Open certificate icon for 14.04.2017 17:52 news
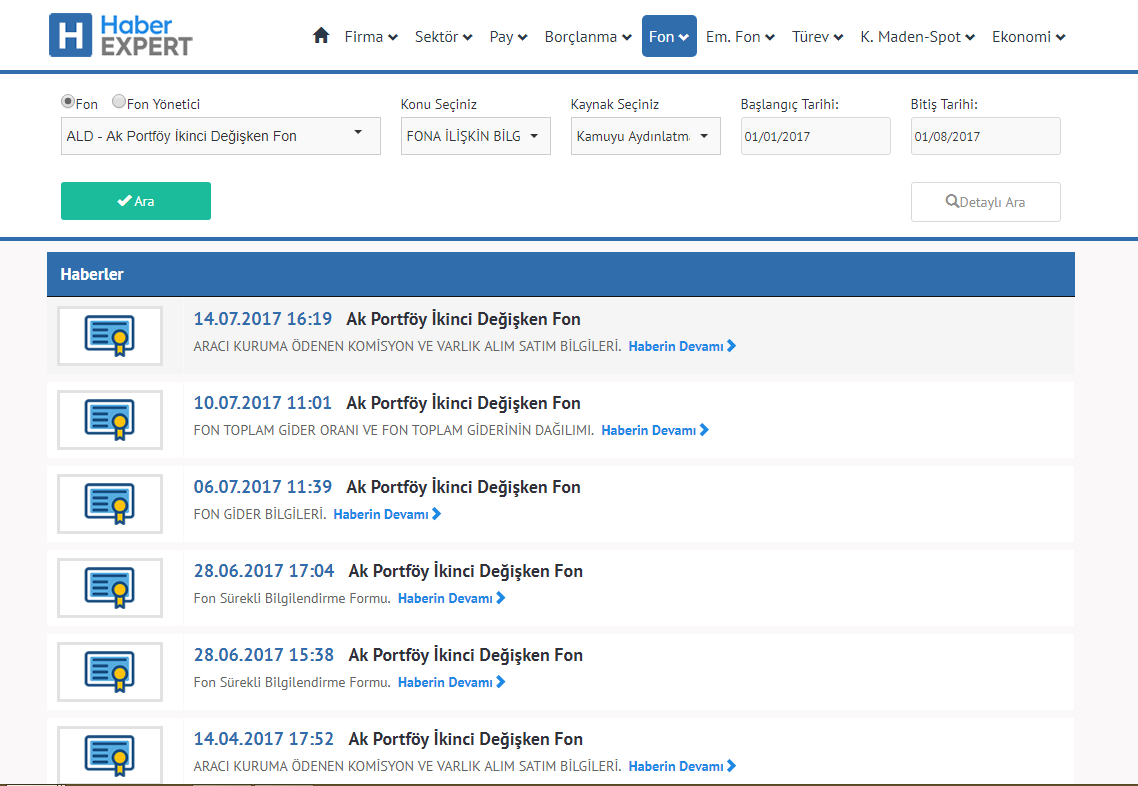Viewport: 1138px width, 786px height. pyautogui.click(x=110, y=754)
